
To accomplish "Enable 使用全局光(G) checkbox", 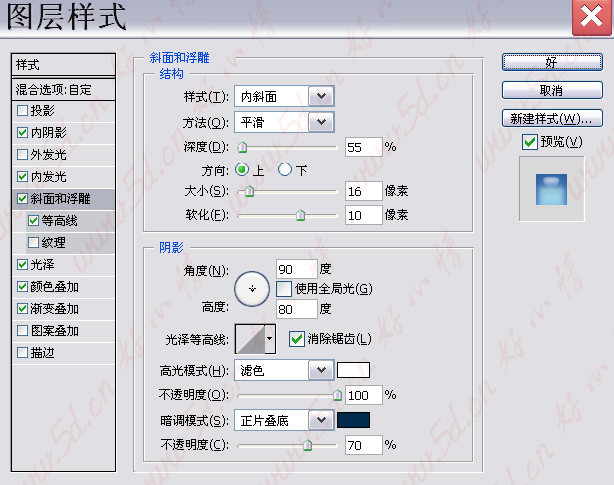I will [x=284, y=289].
